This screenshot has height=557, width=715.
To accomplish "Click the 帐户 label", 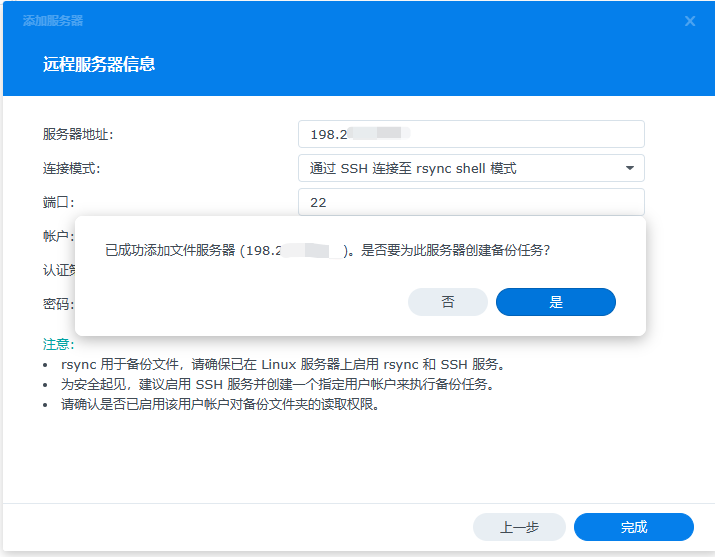I will [x=57, y=236].
